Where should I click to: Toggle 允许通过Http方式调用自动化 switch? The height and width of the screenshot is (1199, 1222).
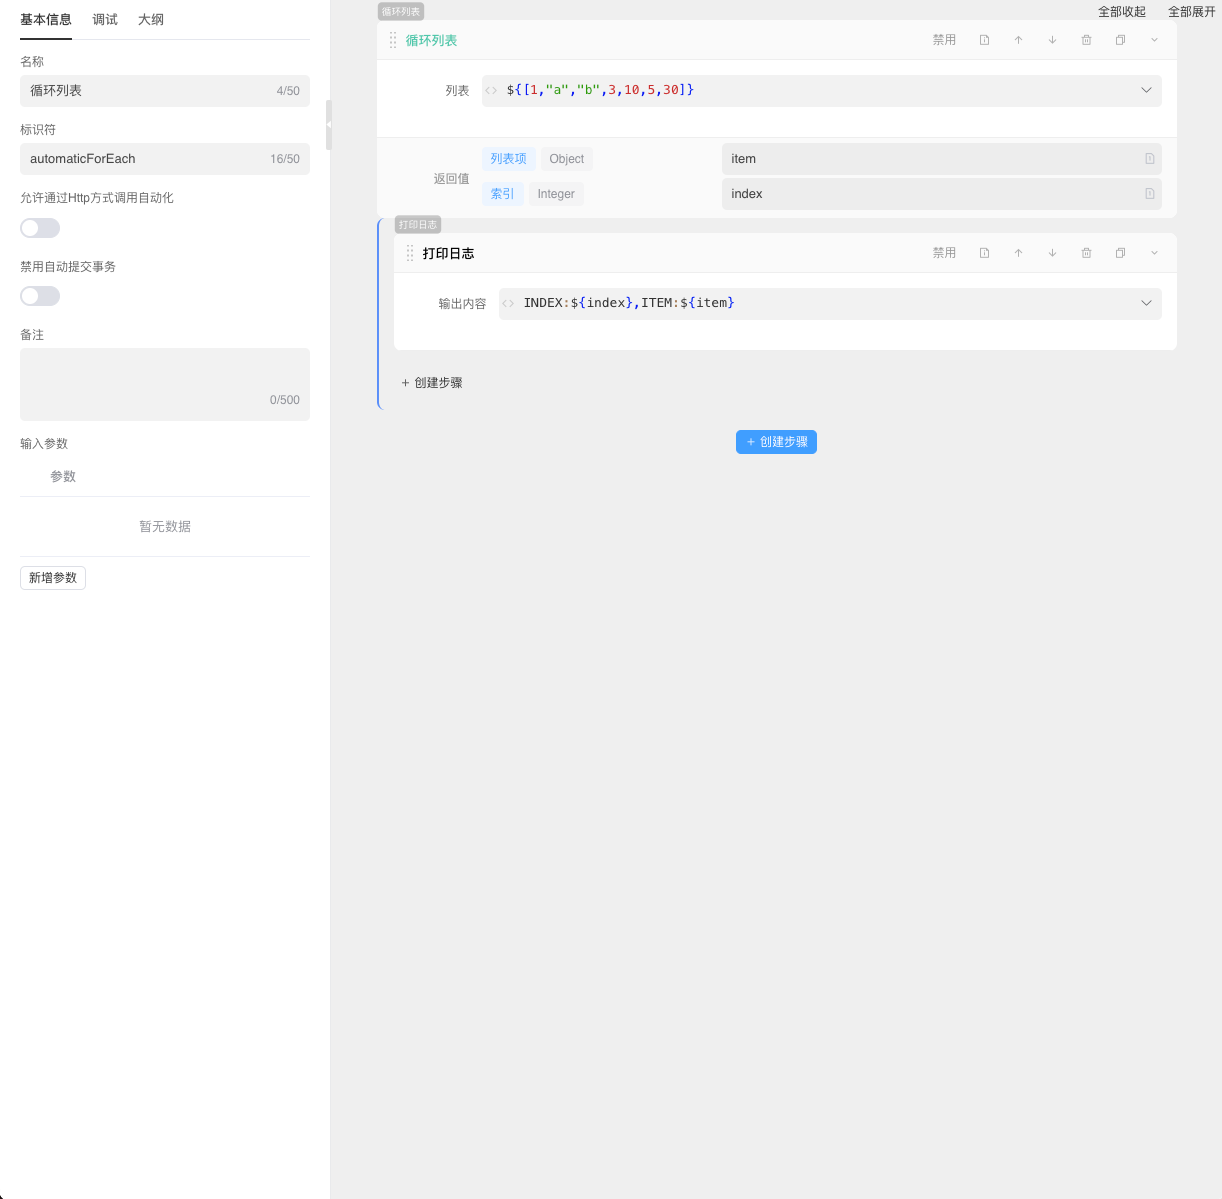tap(40, 228)
